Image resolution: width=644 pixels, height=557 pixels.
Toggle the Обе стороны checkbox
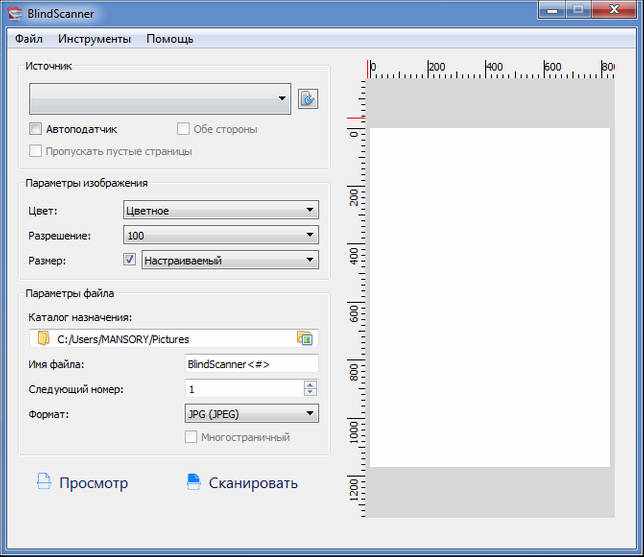183,129
